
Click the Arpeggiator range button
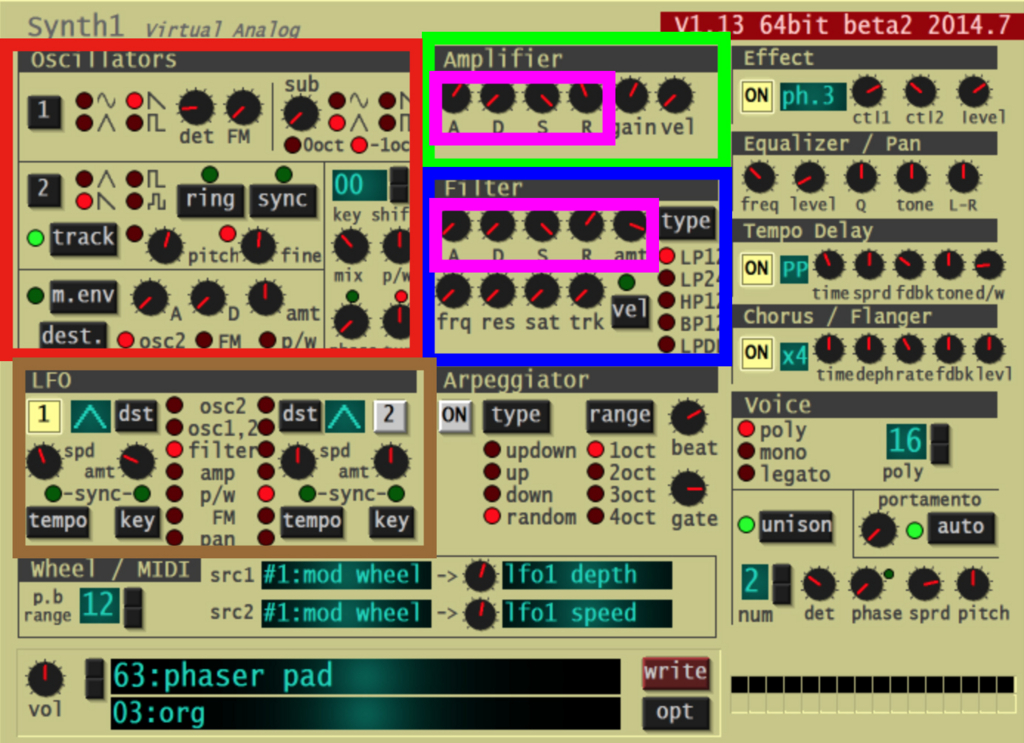point(620,416)
